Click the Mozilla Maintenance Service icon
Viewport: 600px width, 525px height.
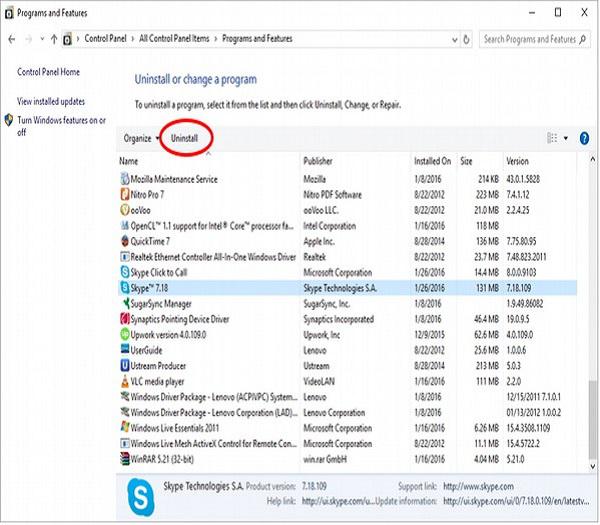[x=125, y=179]
